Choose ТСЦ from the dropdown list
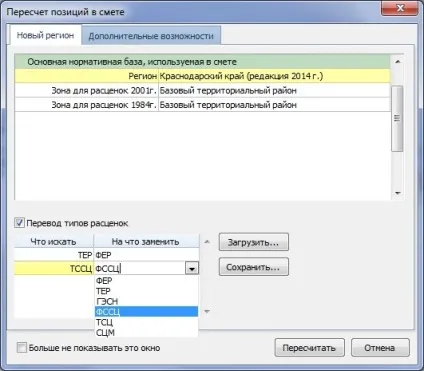424x371 pixels. [146, 322]
